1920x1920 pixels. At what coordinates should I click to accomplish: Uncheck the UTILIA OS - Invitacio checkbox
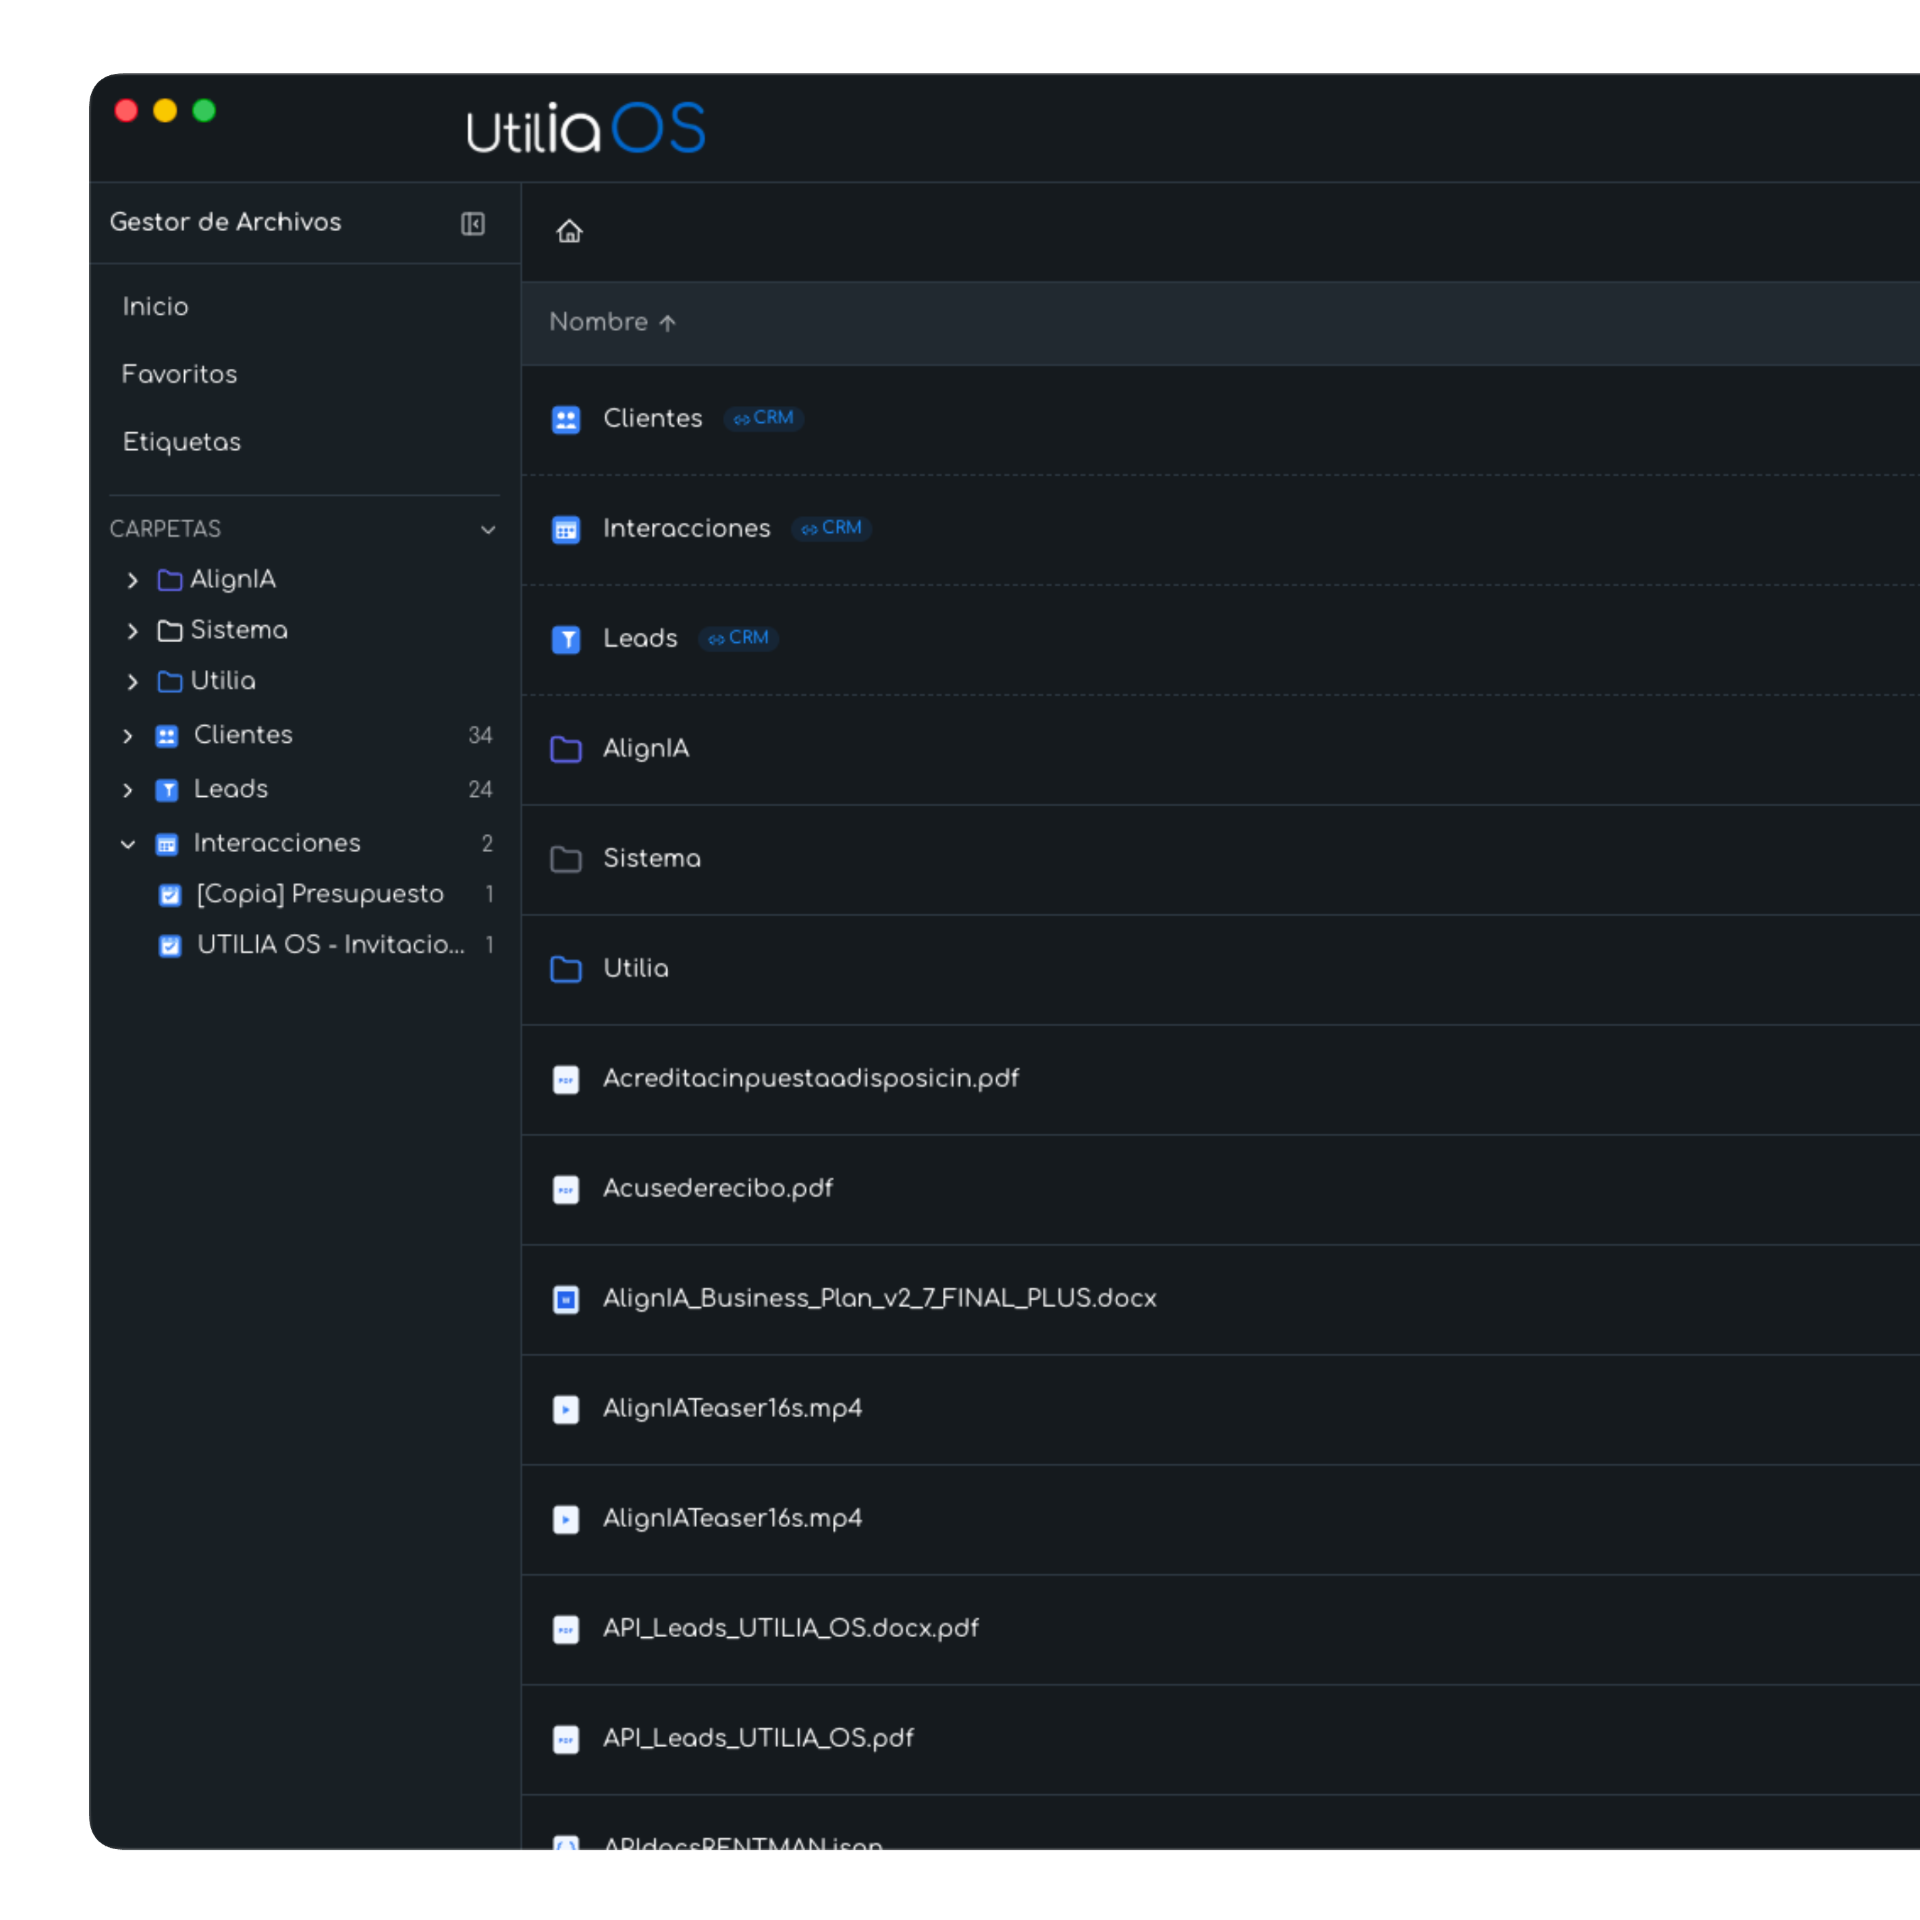click(x=170, y=945)
